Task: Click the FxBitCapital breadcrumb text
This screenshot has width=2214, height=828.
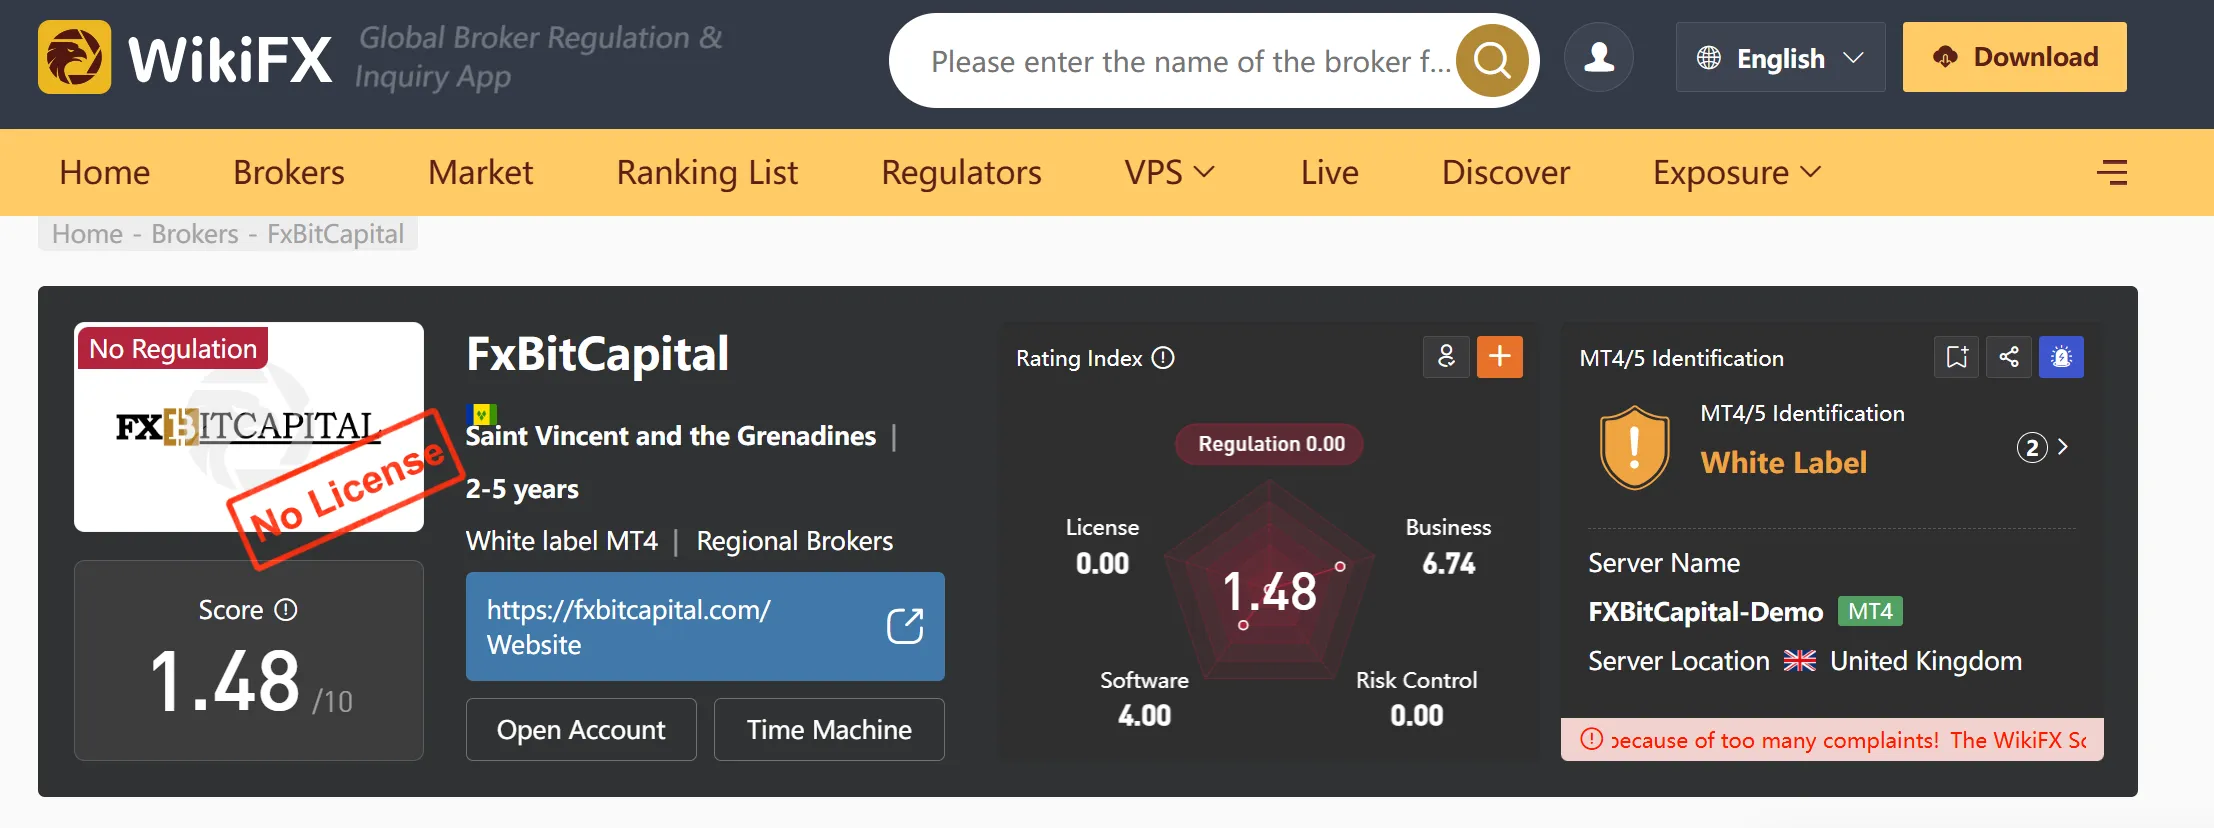Action: pyautogui.click(x=335, y=234)
